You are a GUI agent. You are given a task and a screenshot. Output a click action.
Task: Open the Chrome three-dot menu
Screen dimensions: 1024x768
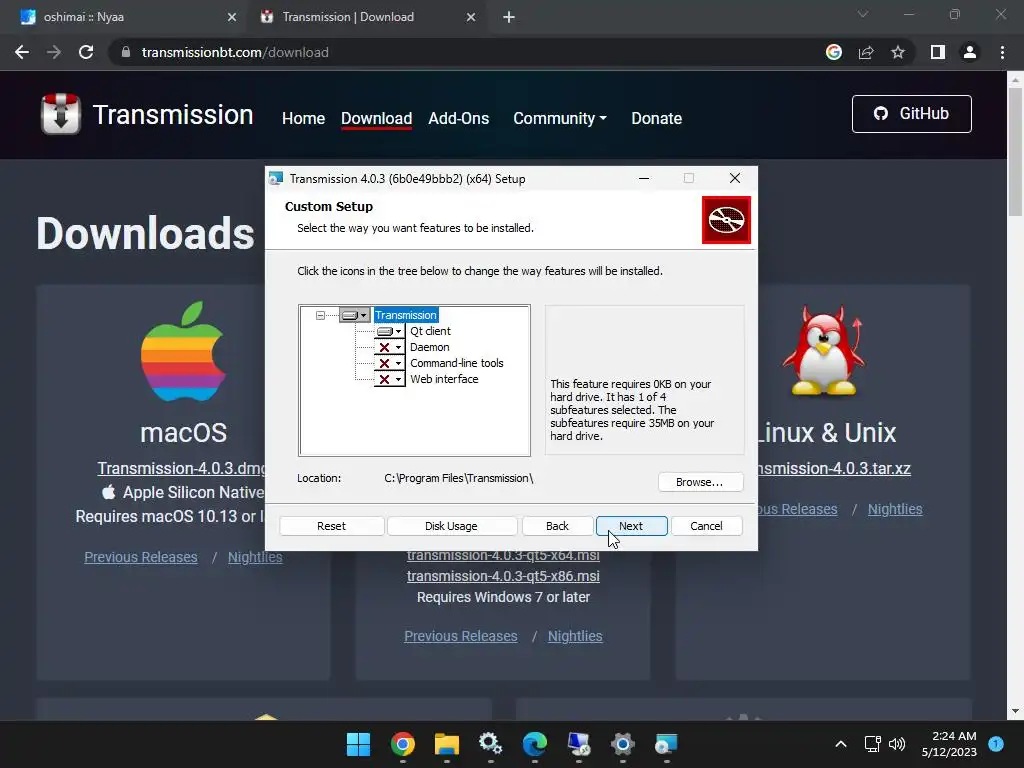1002,52
